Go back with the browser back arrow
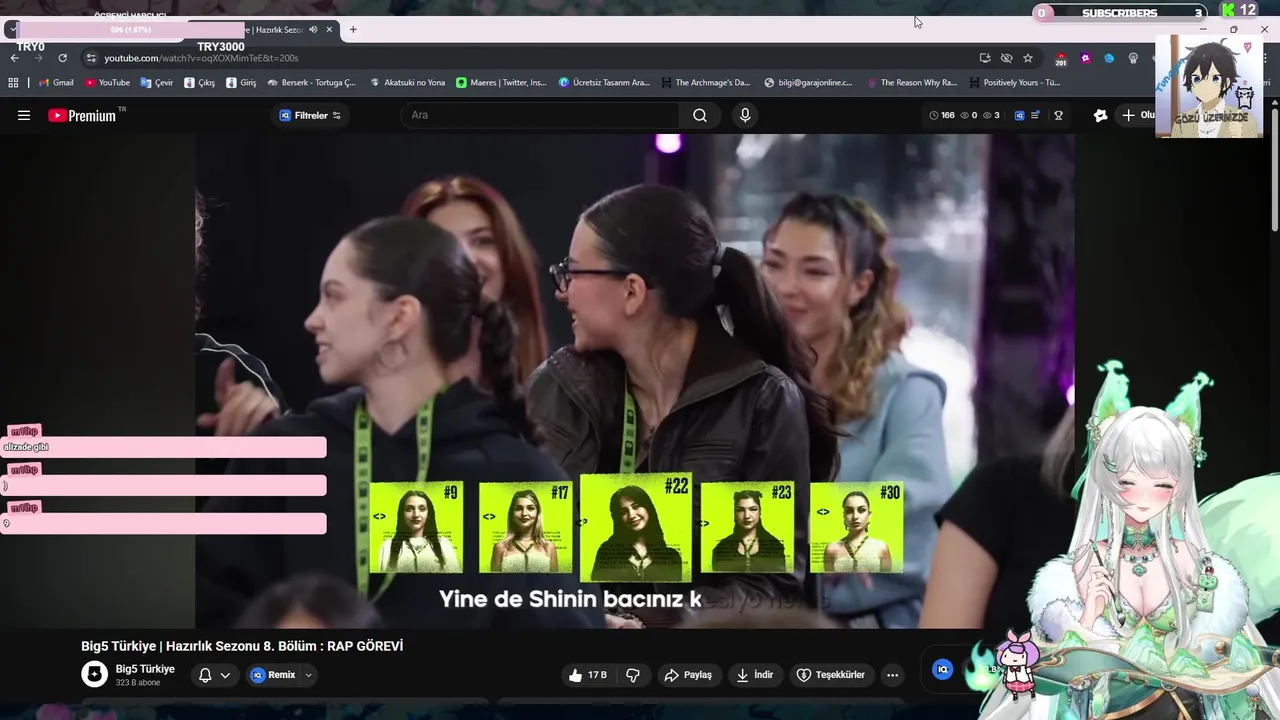 14,58
